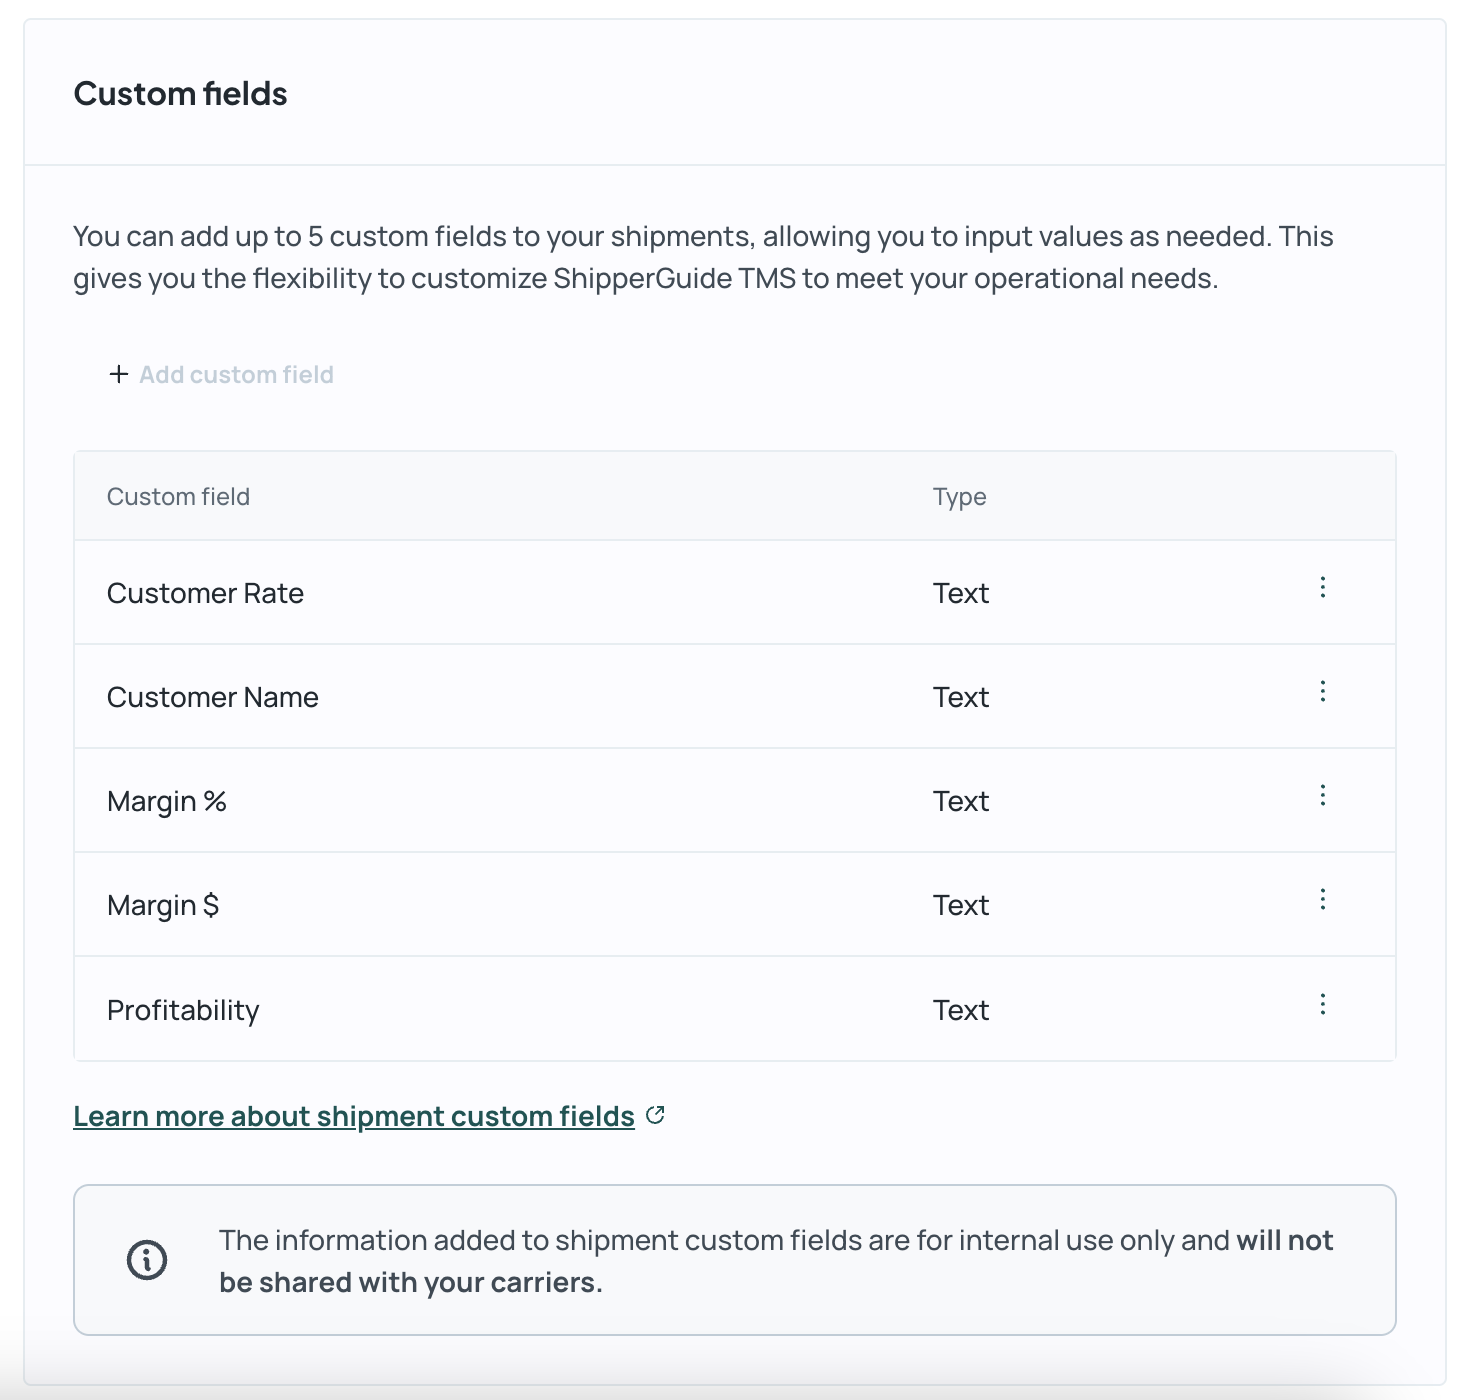Click the external link icon after Learn more
The height and width of the screenshot is (1400, 1464).
pos(655,1115)
